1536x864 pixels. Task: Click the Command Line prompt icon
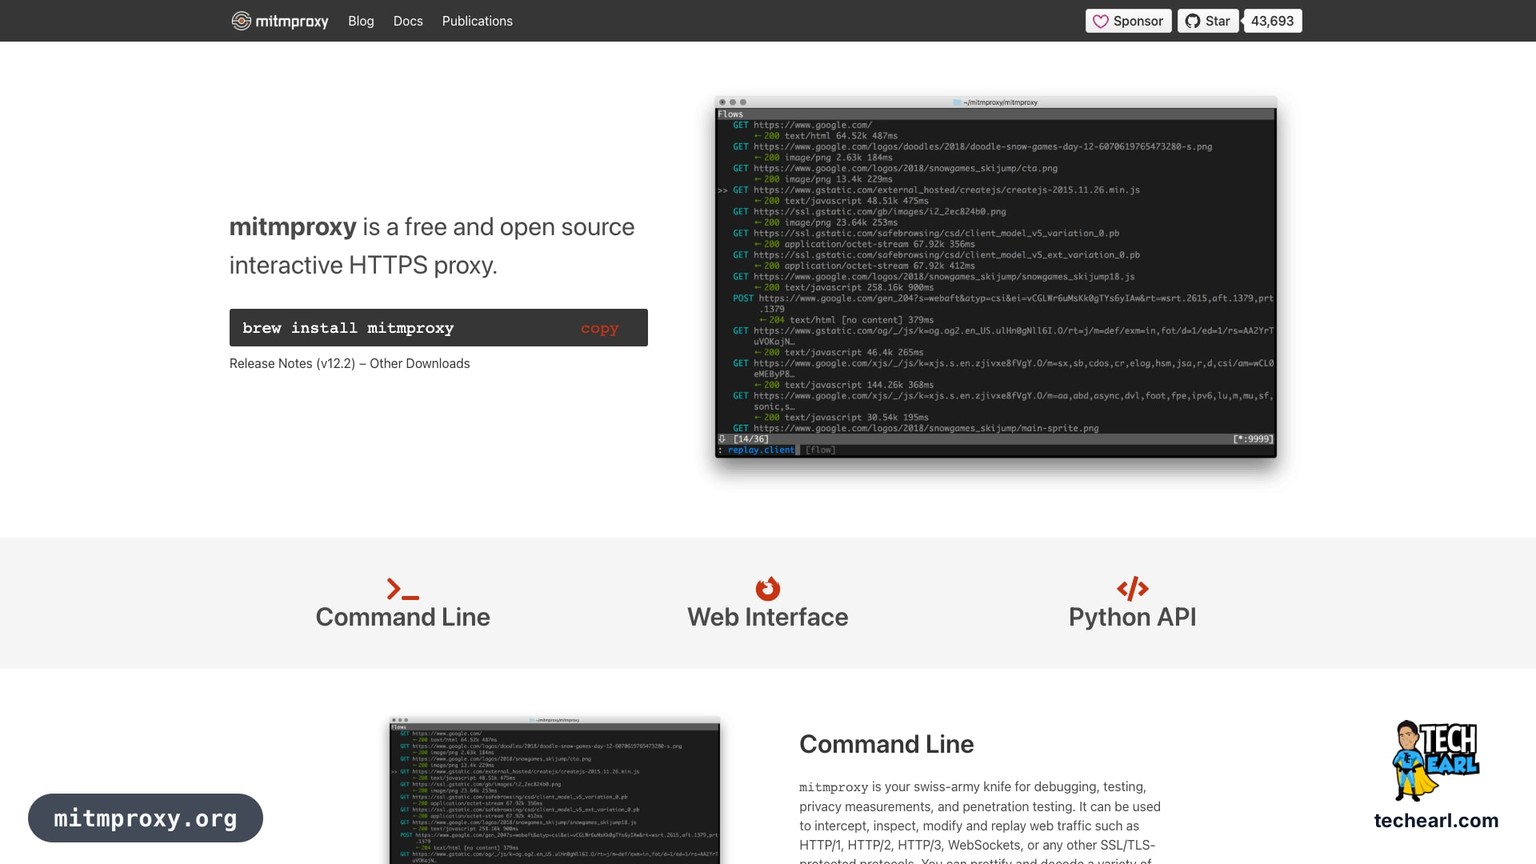tap(403, 589)
